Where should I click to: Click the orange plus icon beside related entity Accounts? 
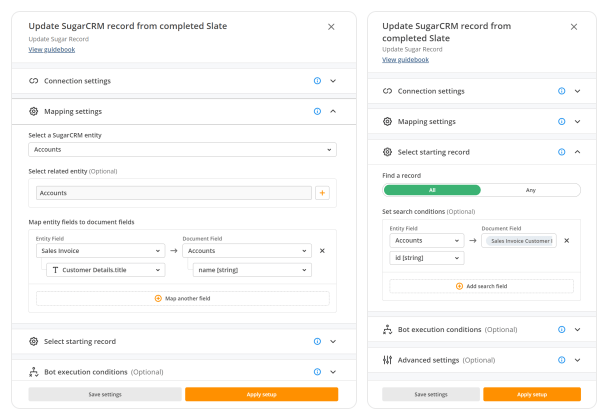coord(322,193)
